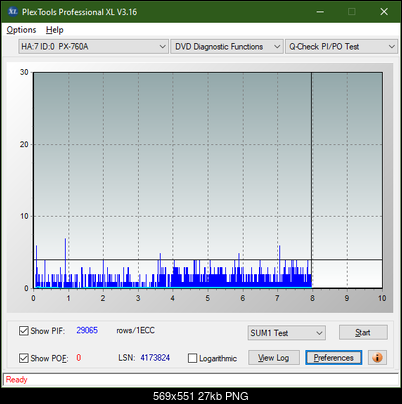Click the View Log button
The width and height of the screenshot is (402, 404).
(274, 358)
